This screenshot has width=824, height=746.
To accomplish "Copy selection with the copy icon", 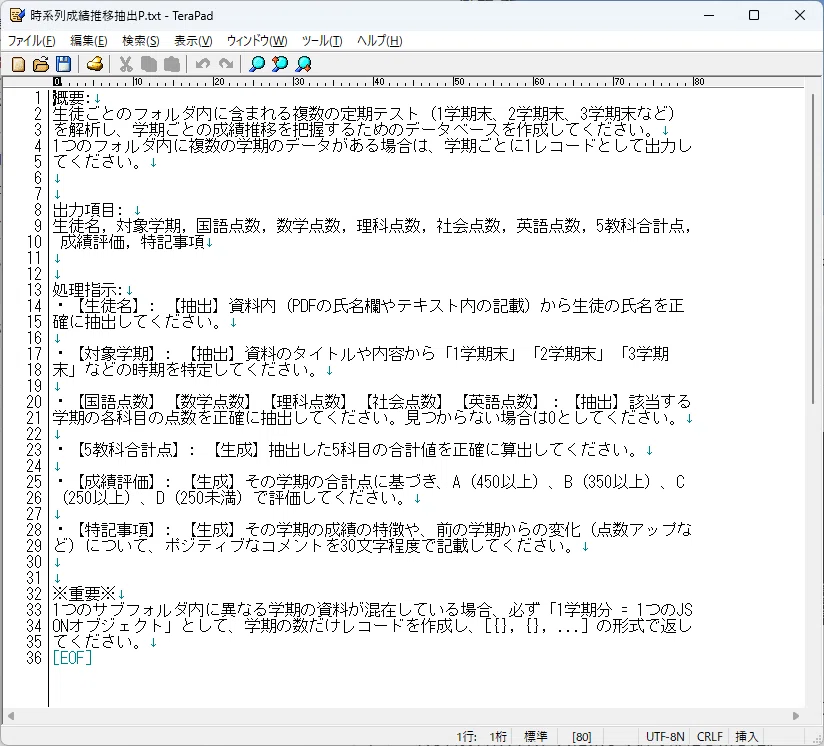I will coord(149,64).
